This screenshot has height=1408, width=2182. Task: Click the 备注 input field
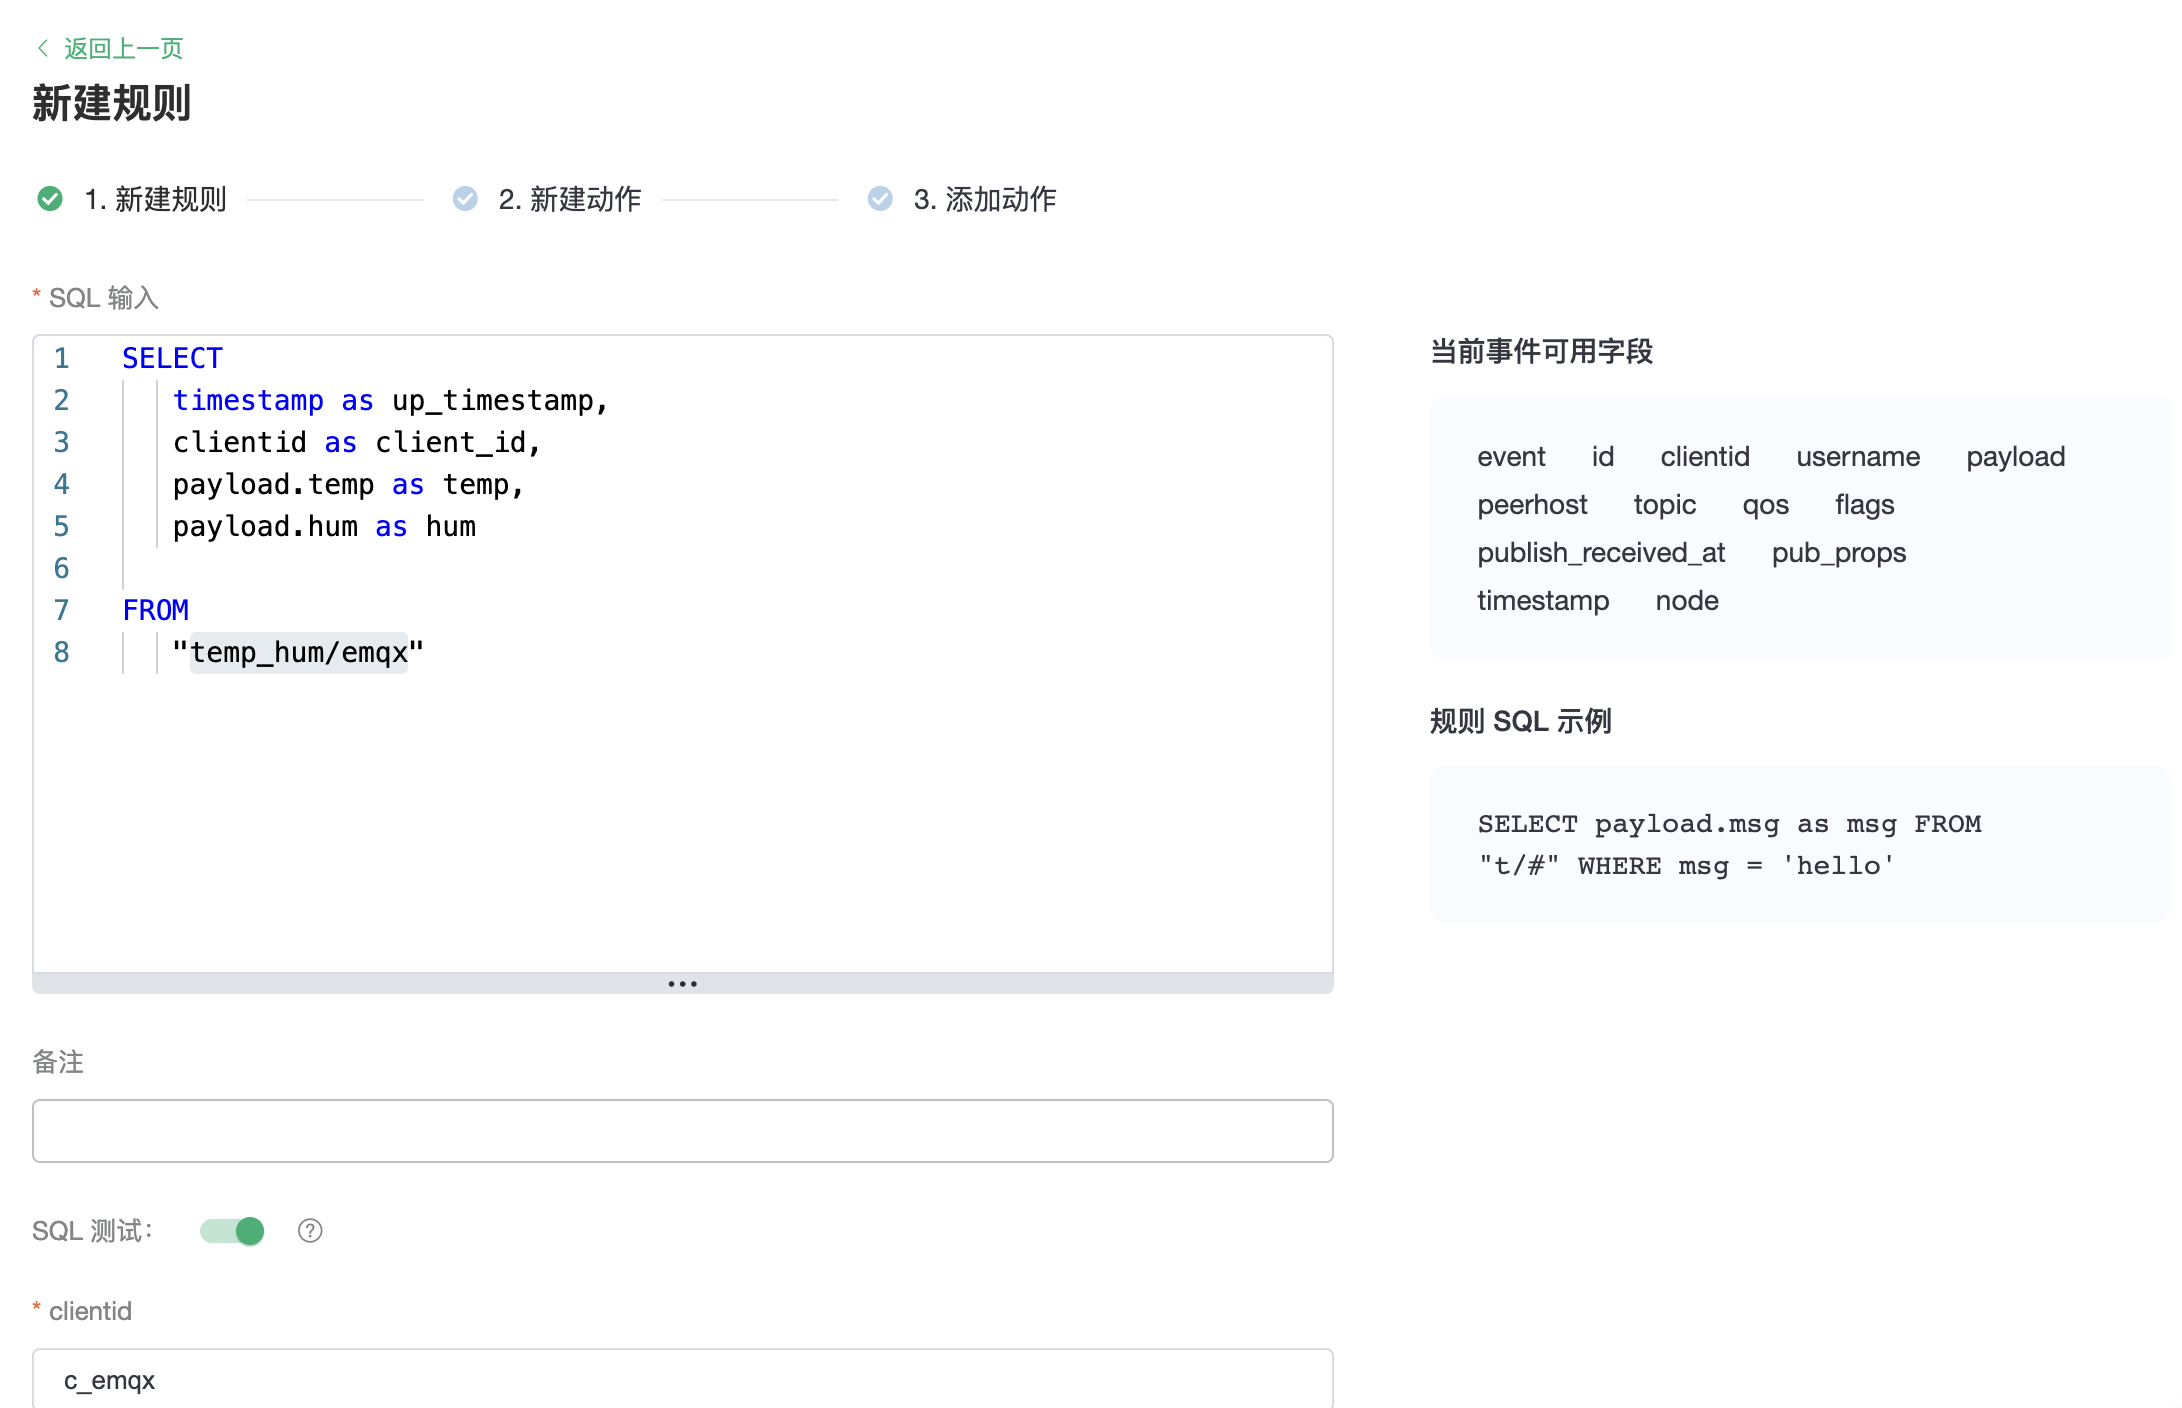[682, 1131]
